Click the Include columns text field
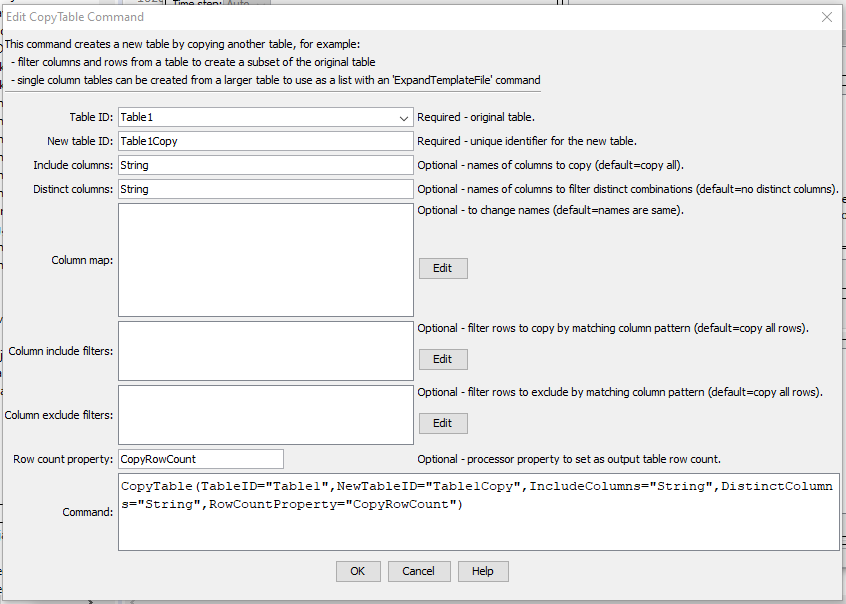Viewport: 846px width, 604px height. point(266,165)
